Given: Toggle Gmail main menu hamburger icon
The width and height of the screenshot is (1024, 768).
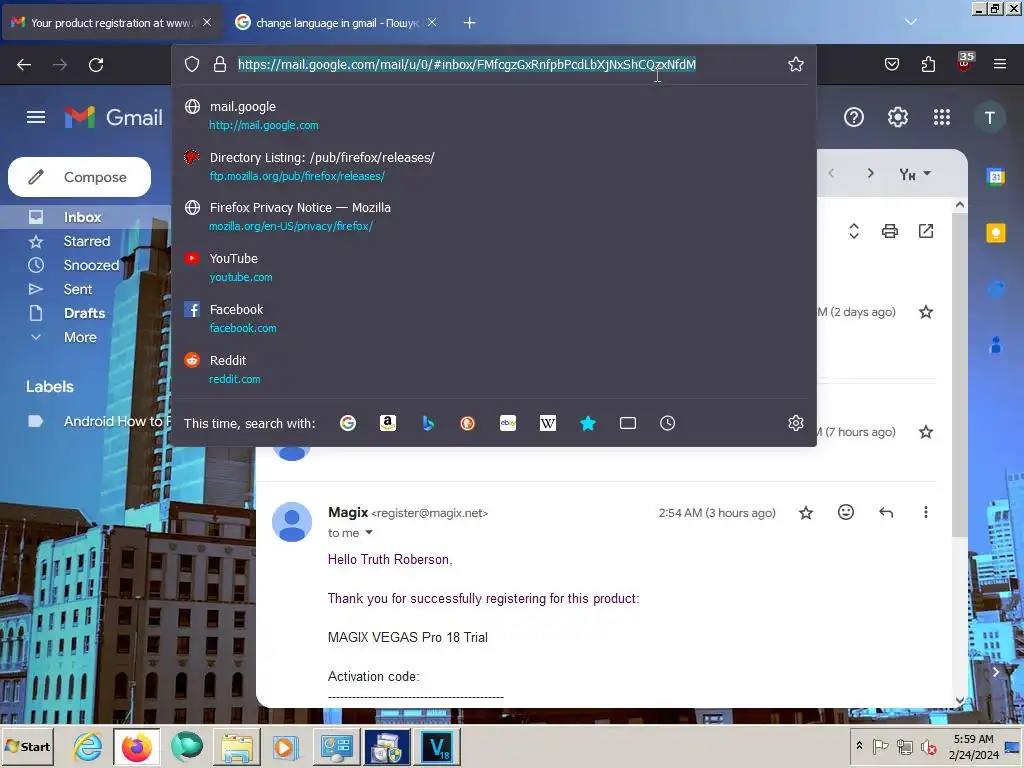Looking at the screenshot, I should [x=36, y=117].
